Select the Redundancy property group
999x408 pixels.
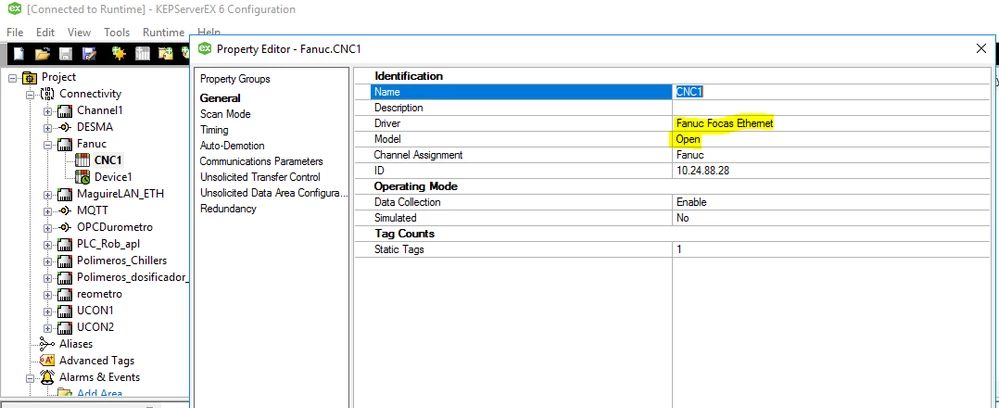[x=228, y=208]
